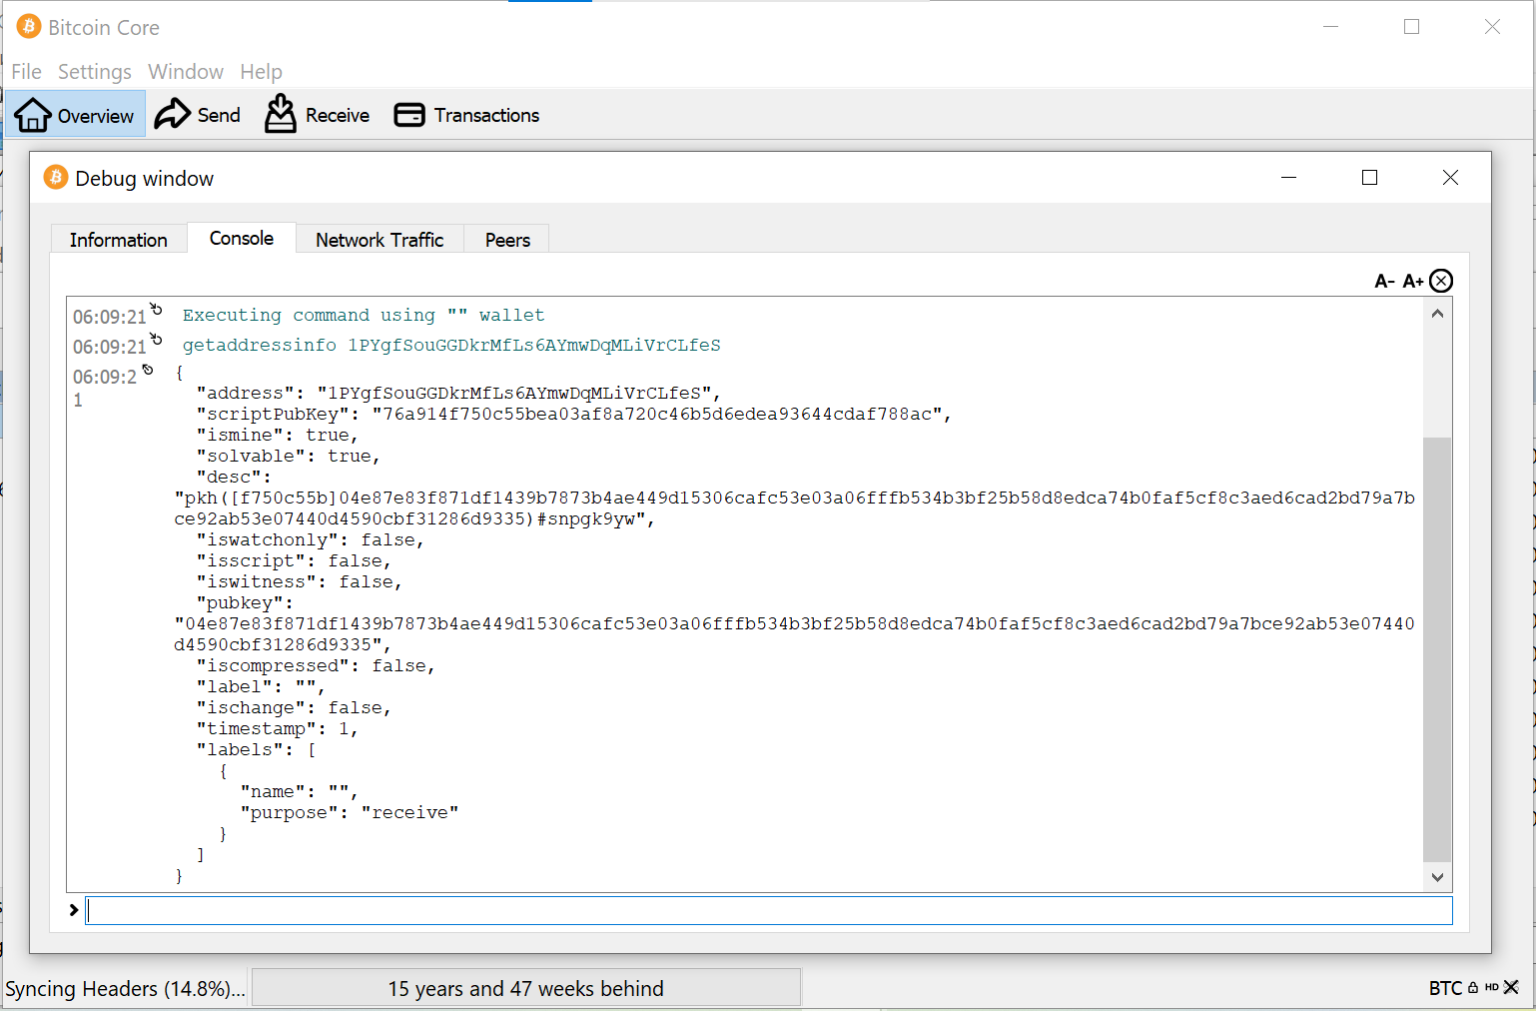1536x1011 pixels.
Task: Click the "iswitness": false line
Action: pyautogui.click(x=299, y=582)
